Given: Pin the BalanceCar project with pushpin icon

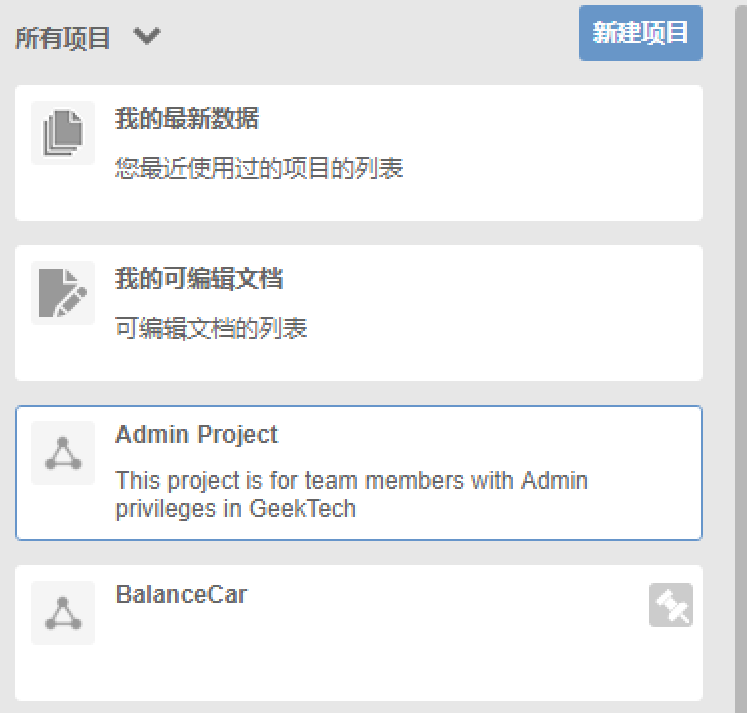Looking at the screenshot, I should click(x=670, y=606).
